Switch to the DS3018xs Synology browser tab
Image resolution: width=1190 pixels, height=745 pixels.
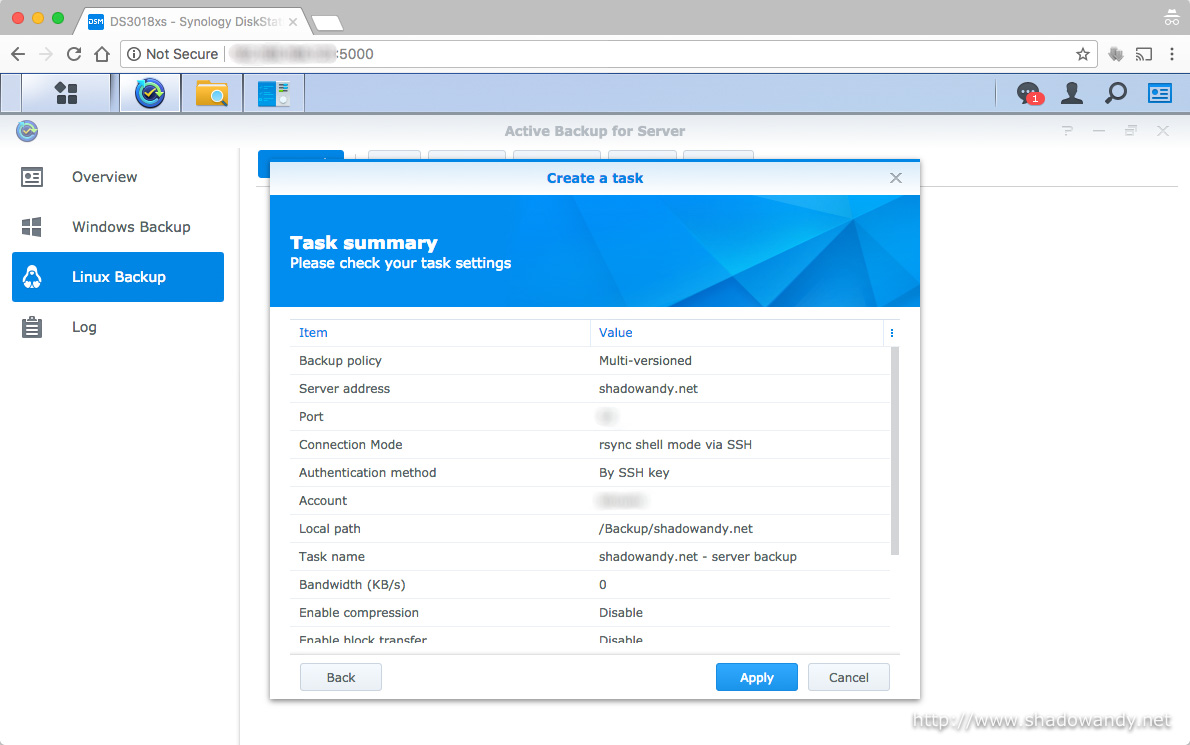(194, 21)
